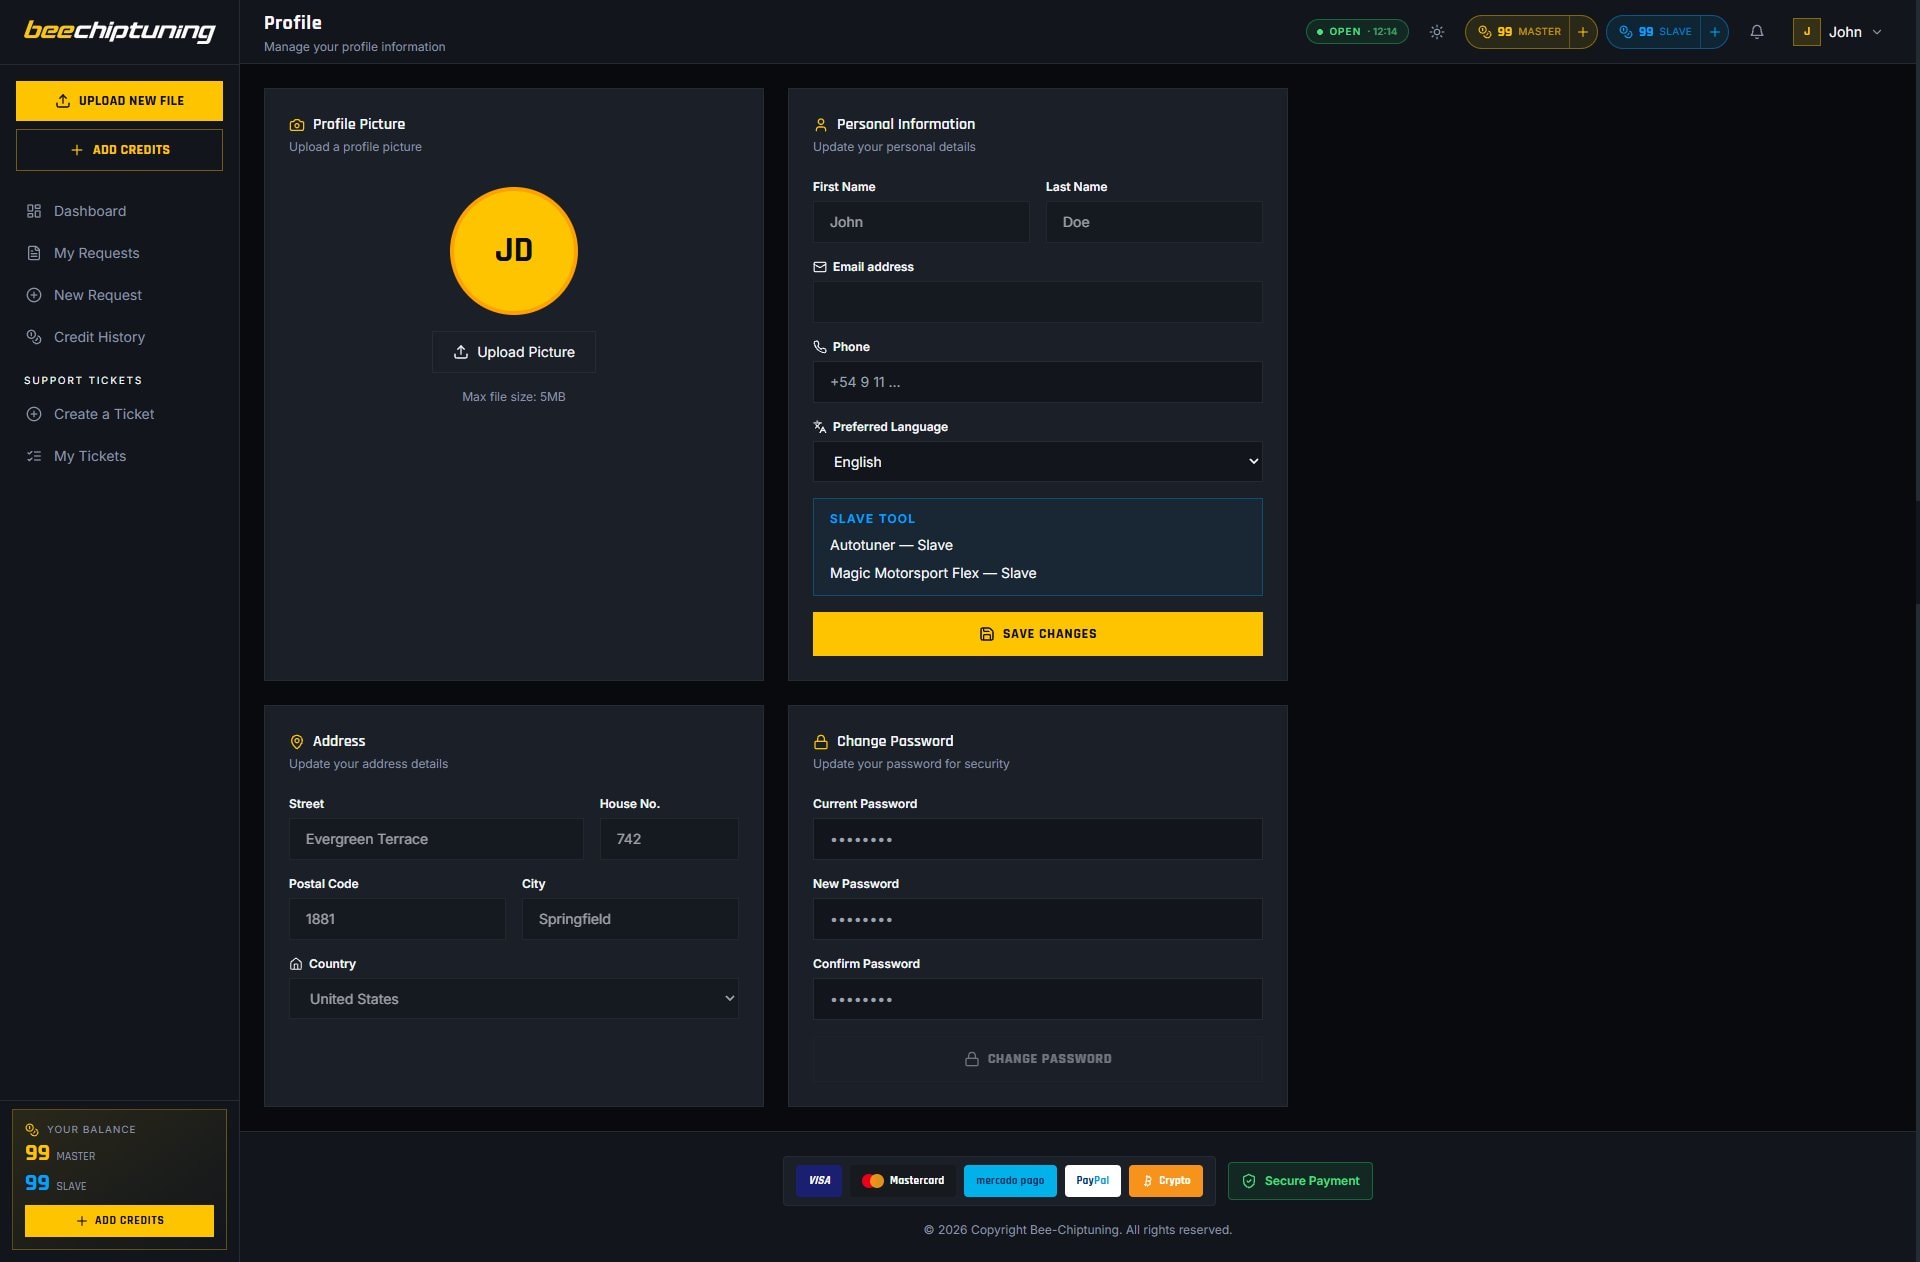
Task: Focus the Email address field
Action: point(1038,302)
